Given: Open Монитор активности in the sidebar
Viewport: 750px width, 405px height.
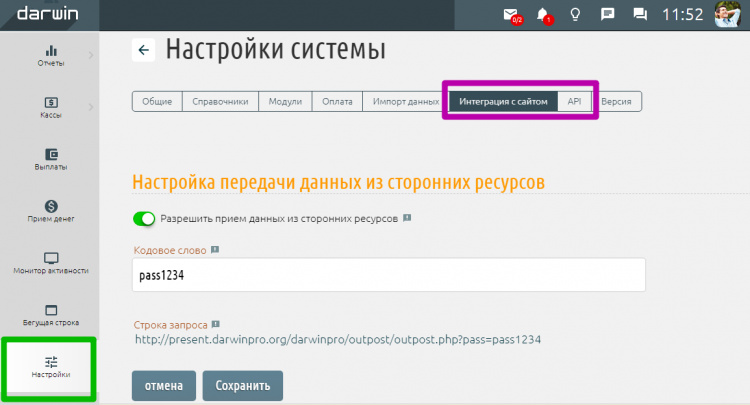Looking at the screenshot, I should (x=50, y=262).
